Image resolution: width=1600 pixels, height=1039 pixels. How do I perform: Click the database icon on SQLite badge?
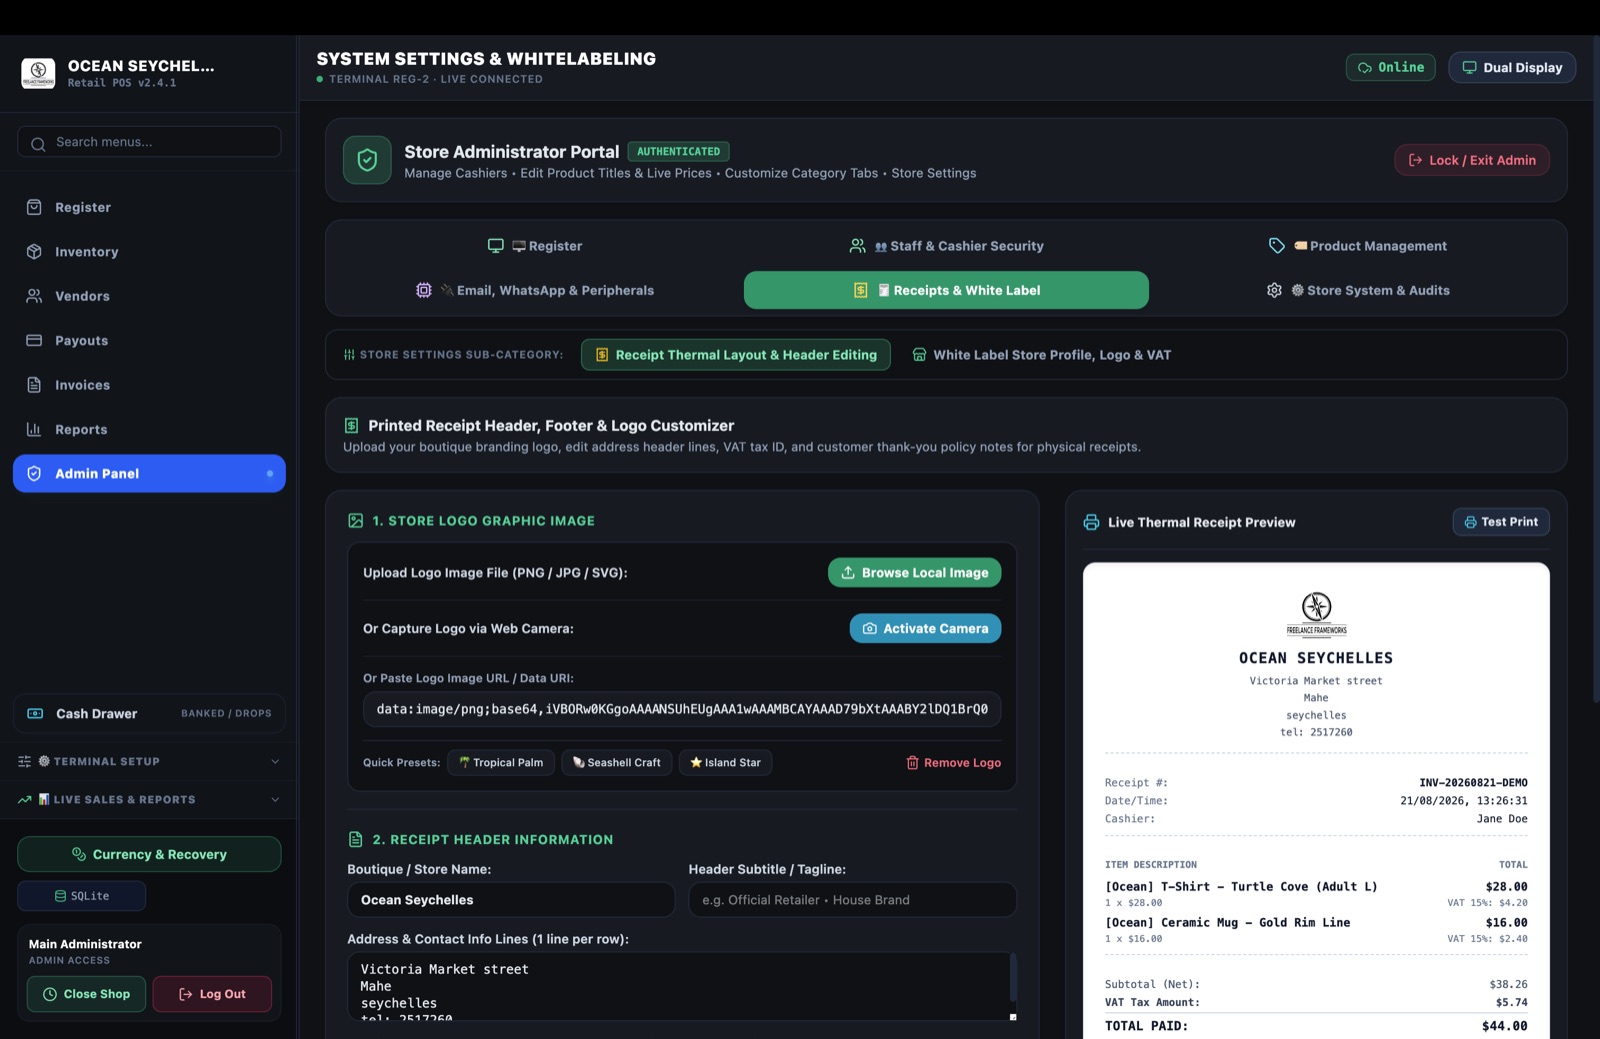tap(60, 896)
